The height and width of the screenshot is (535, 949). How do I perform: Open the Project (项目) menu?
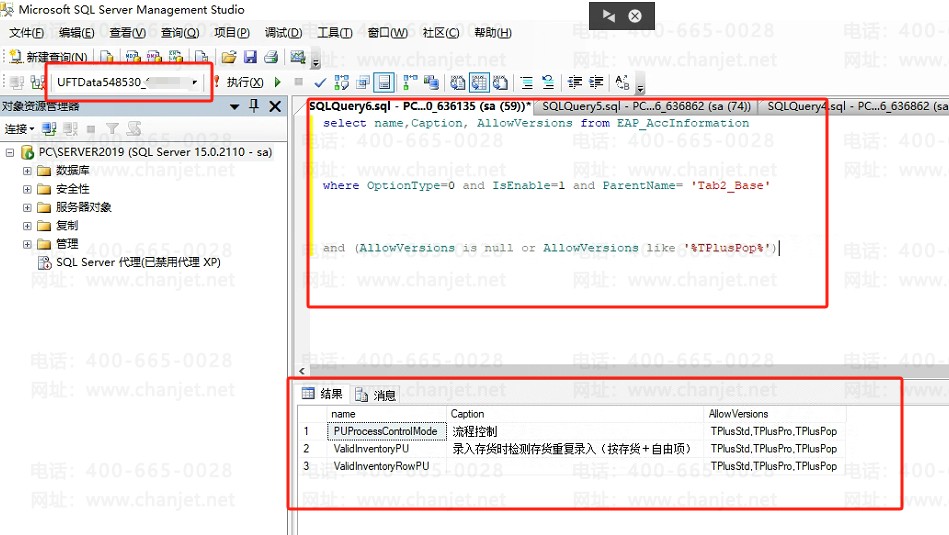coord(232,33)
